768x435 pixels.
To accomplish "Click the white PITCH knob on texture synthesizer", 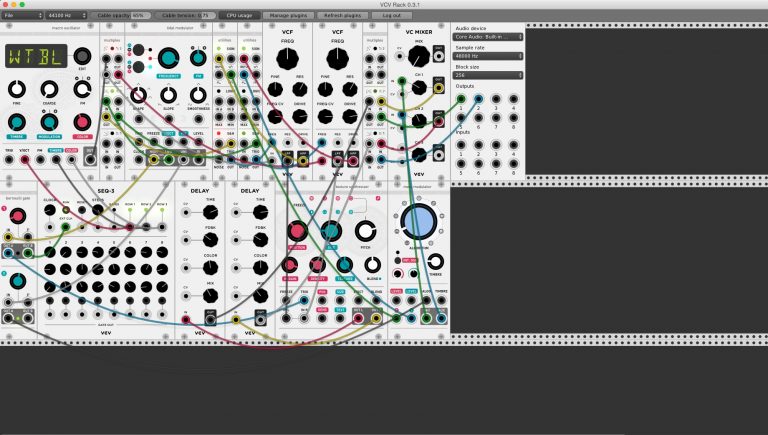I will click(x=365, y=231).
